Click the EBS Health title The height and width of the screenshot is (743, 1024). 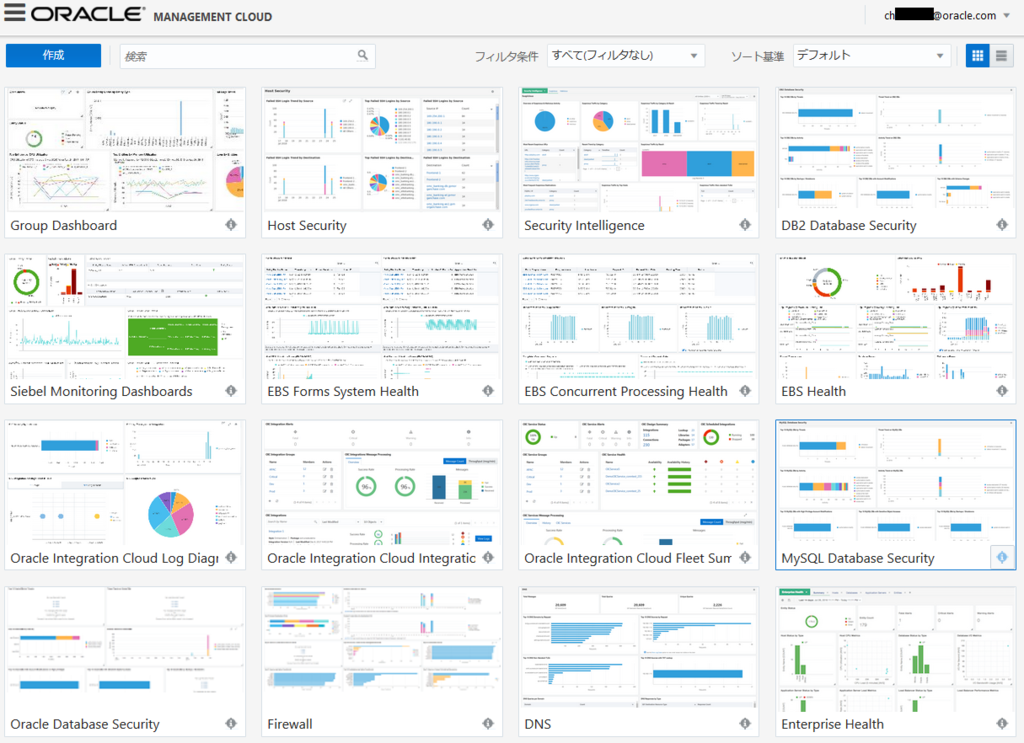(x=813, y=391)
